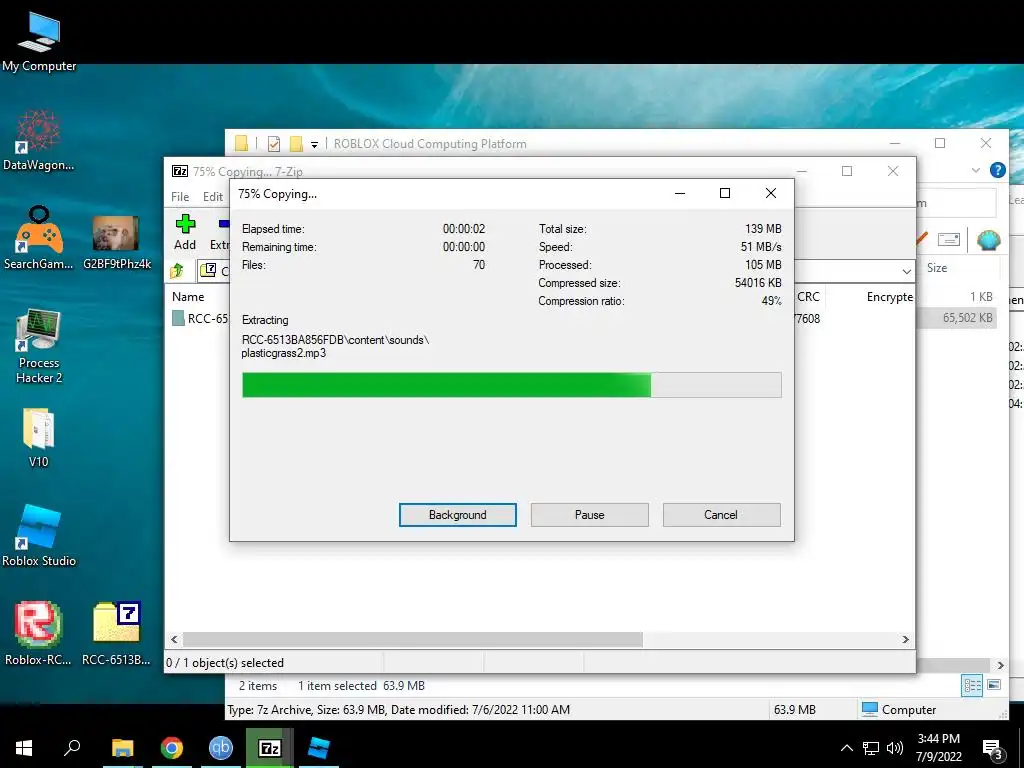
Task: Open notification center with 3 notifications
Action: [993, 749]
